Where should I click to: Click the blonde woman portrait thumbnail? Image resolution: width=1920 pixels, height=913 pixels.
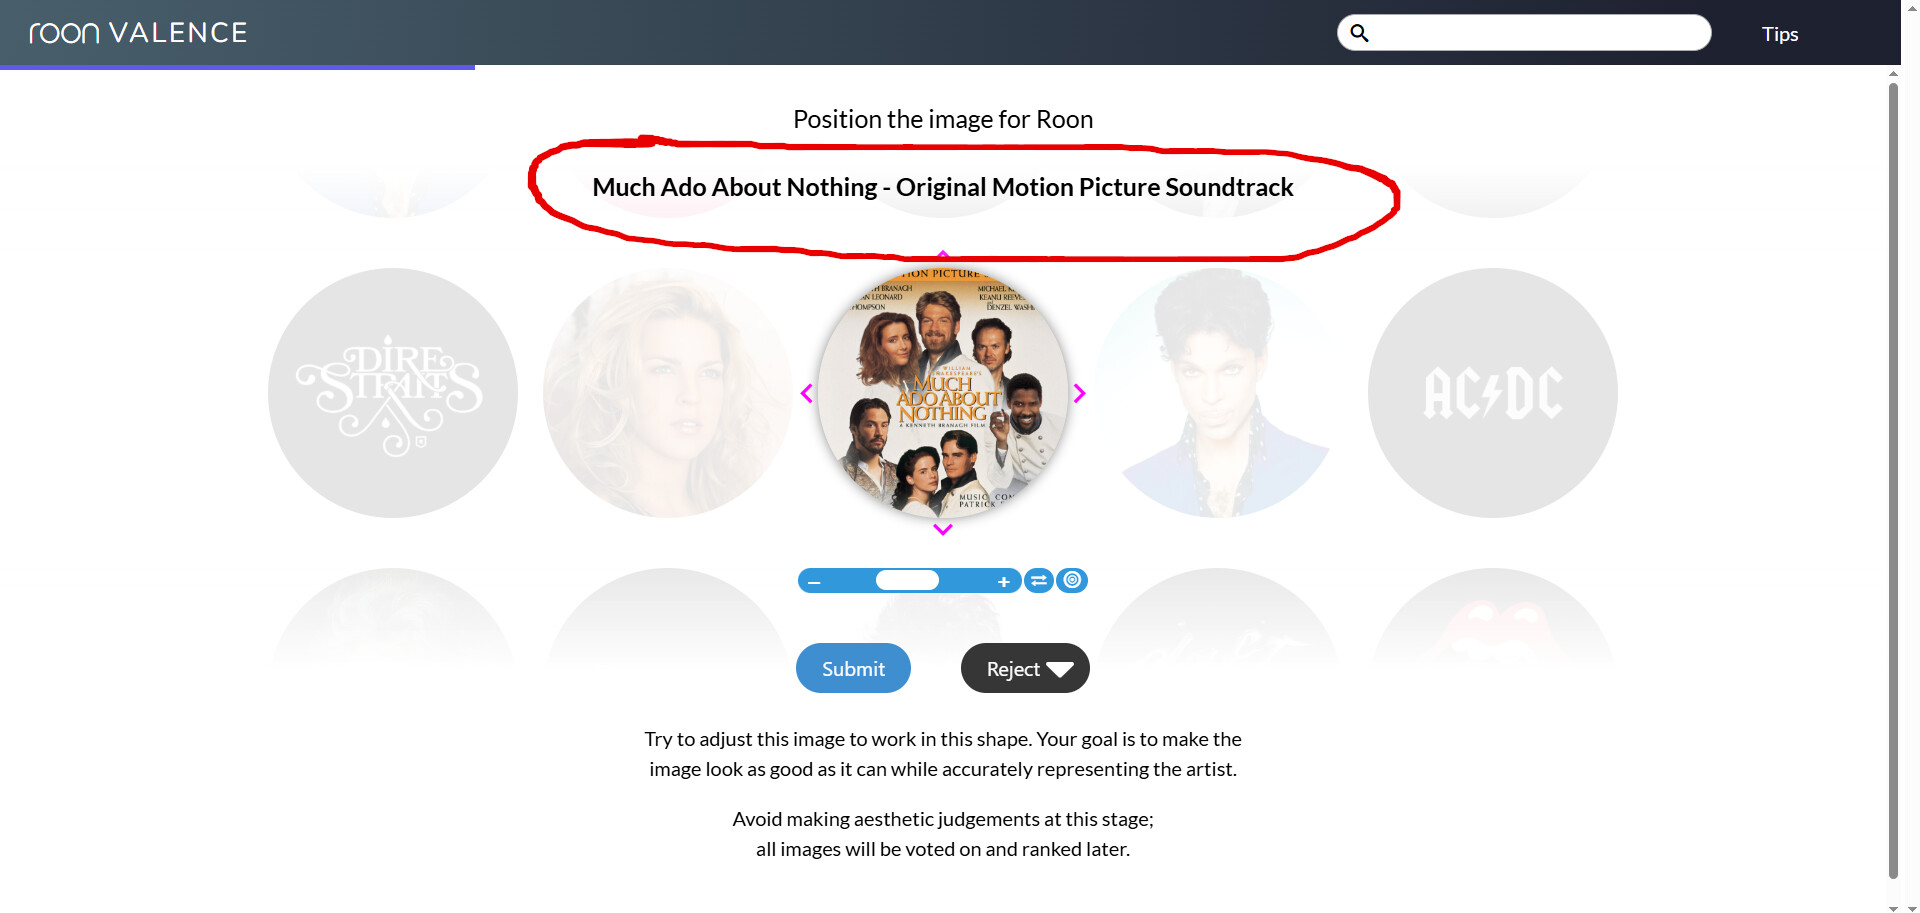click(668, 393)
